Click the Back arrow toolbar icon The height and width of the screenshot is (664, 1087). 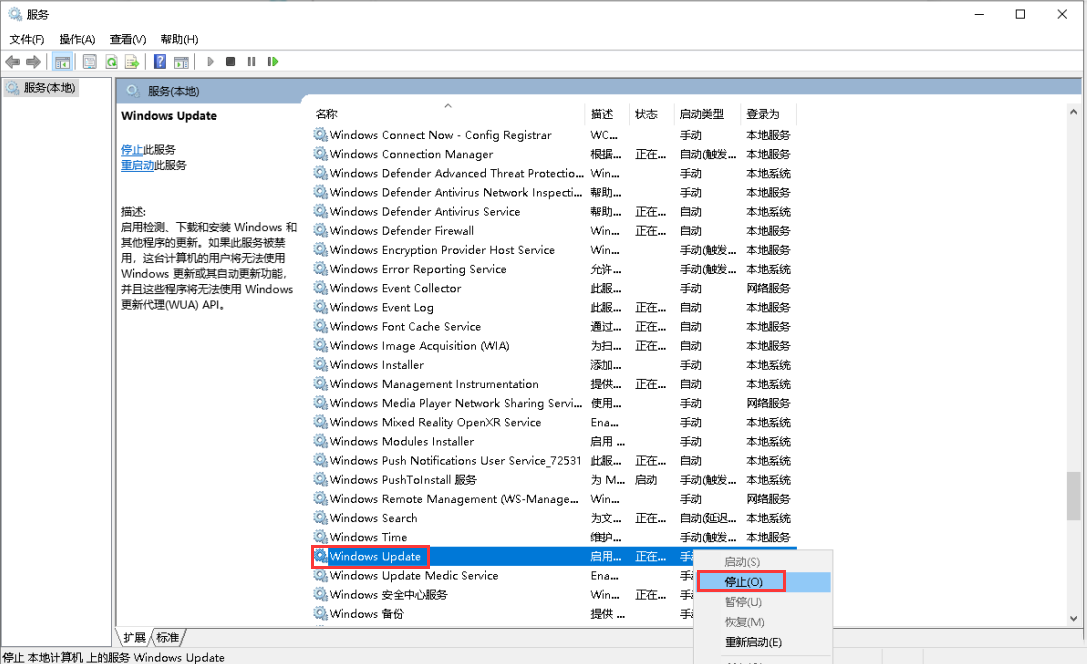click(x=12, y=62)
